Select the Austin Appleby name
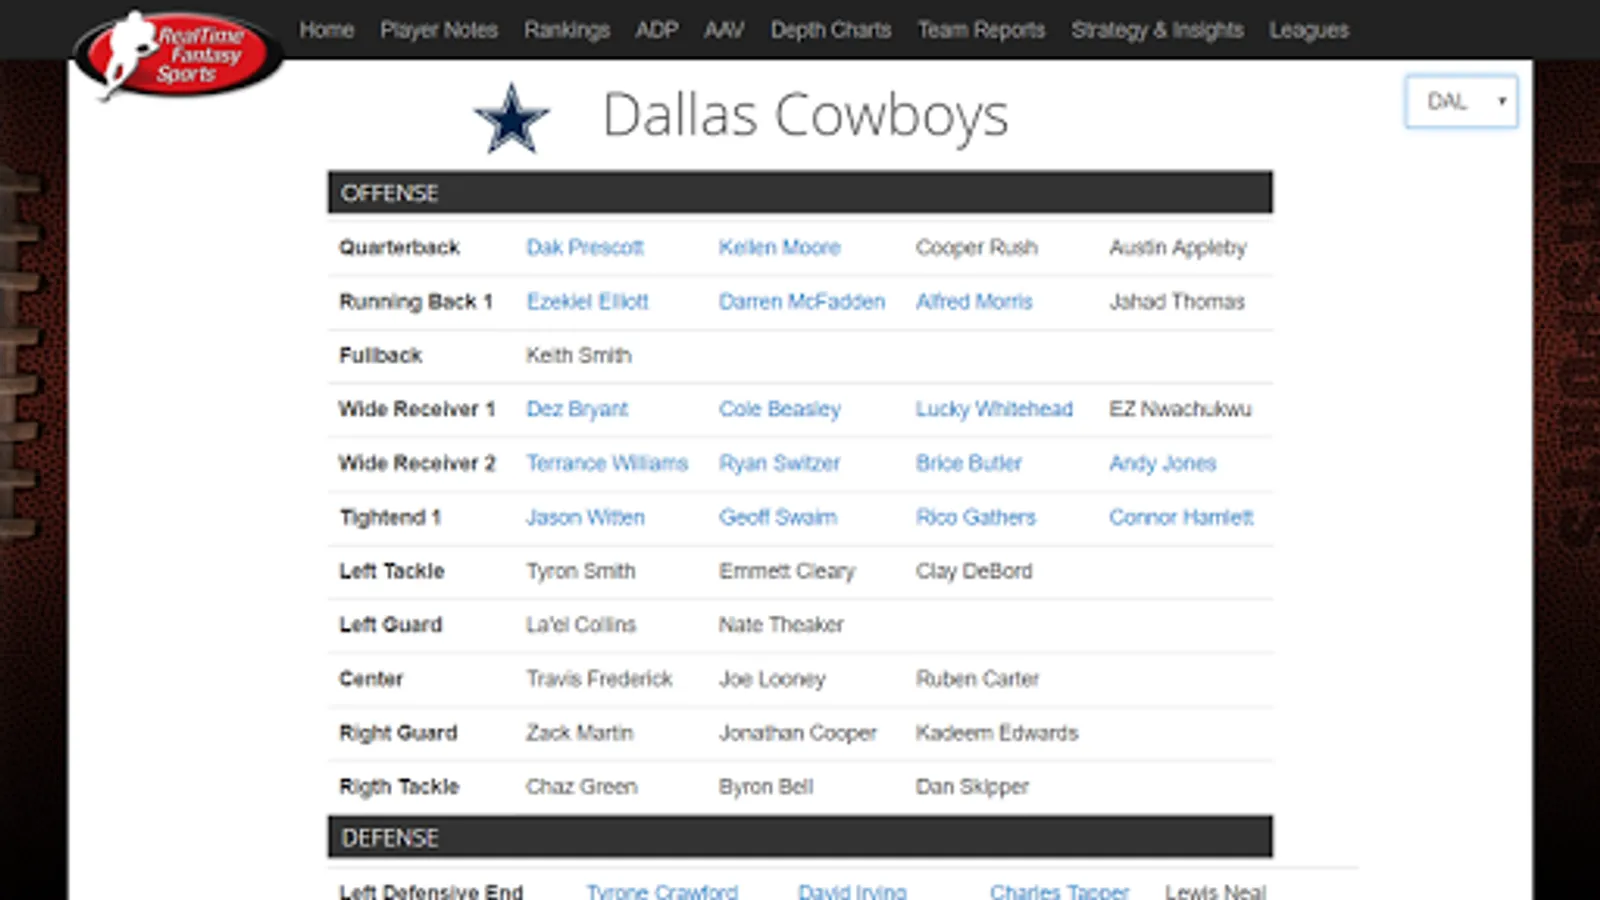 [x=1178, y=247]
